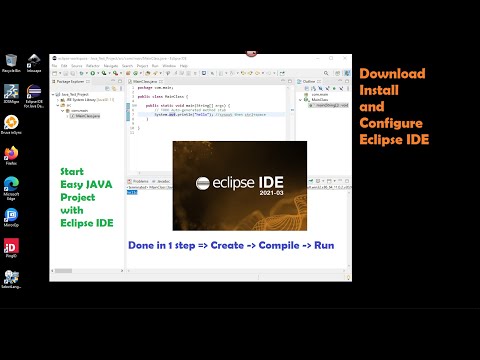Select main(String[]) method in Outline

[x=329, y=105]
